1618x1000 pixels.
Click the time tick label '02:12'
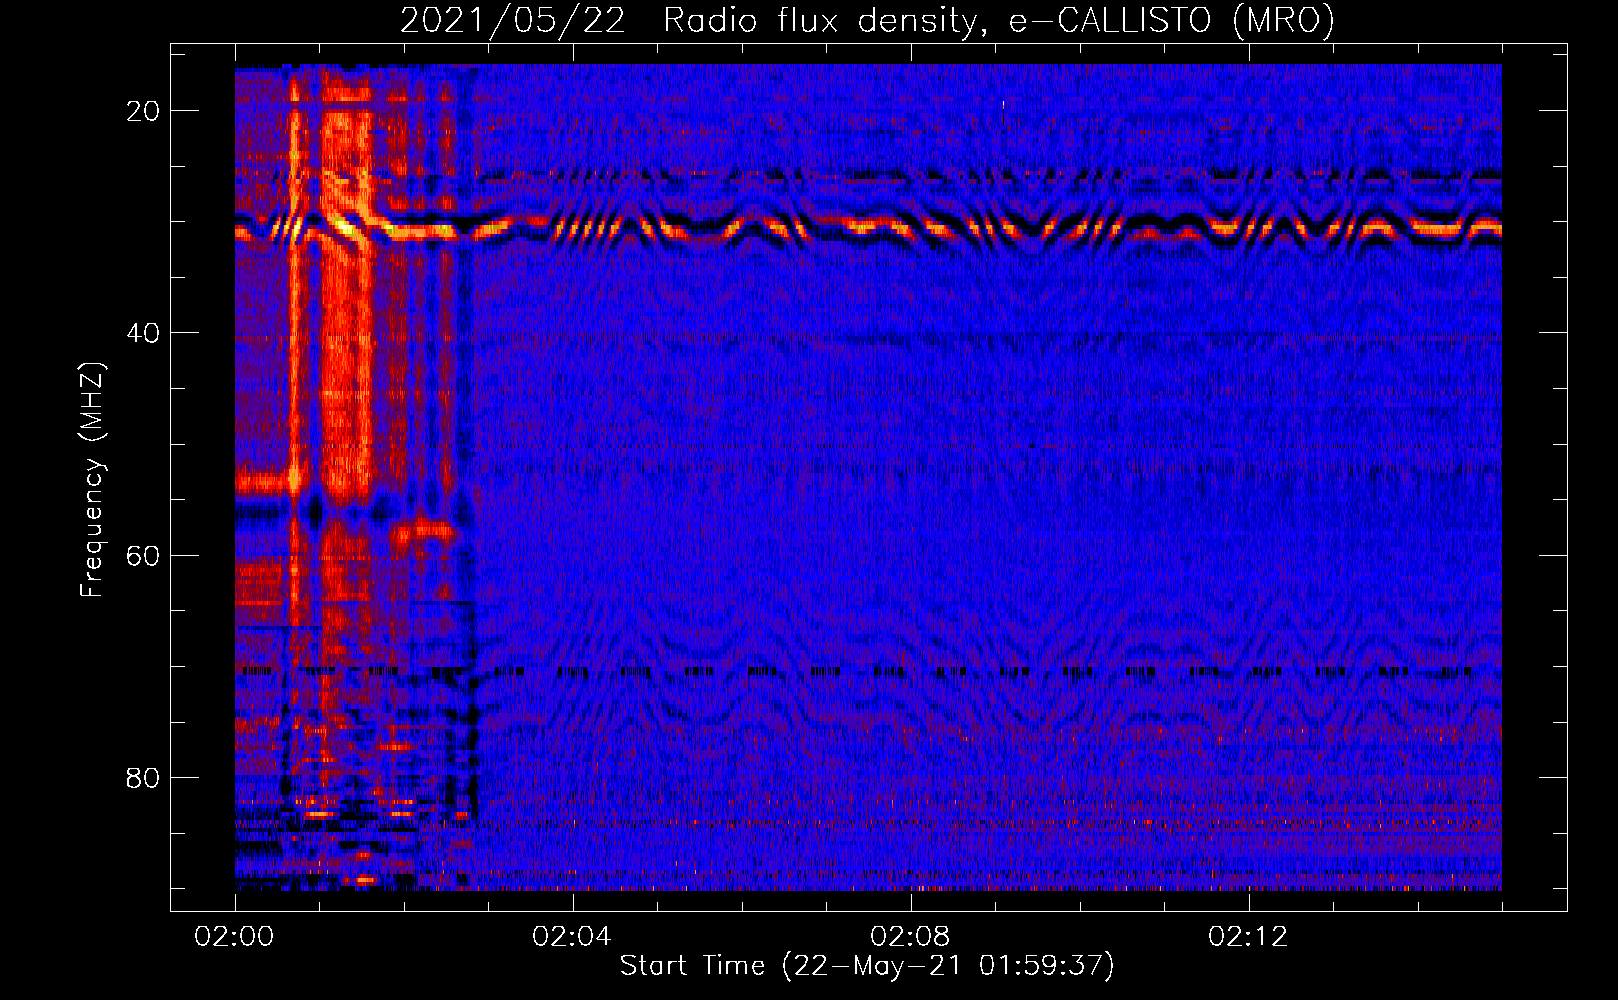pyautogui.click(x=1248, y=937)
